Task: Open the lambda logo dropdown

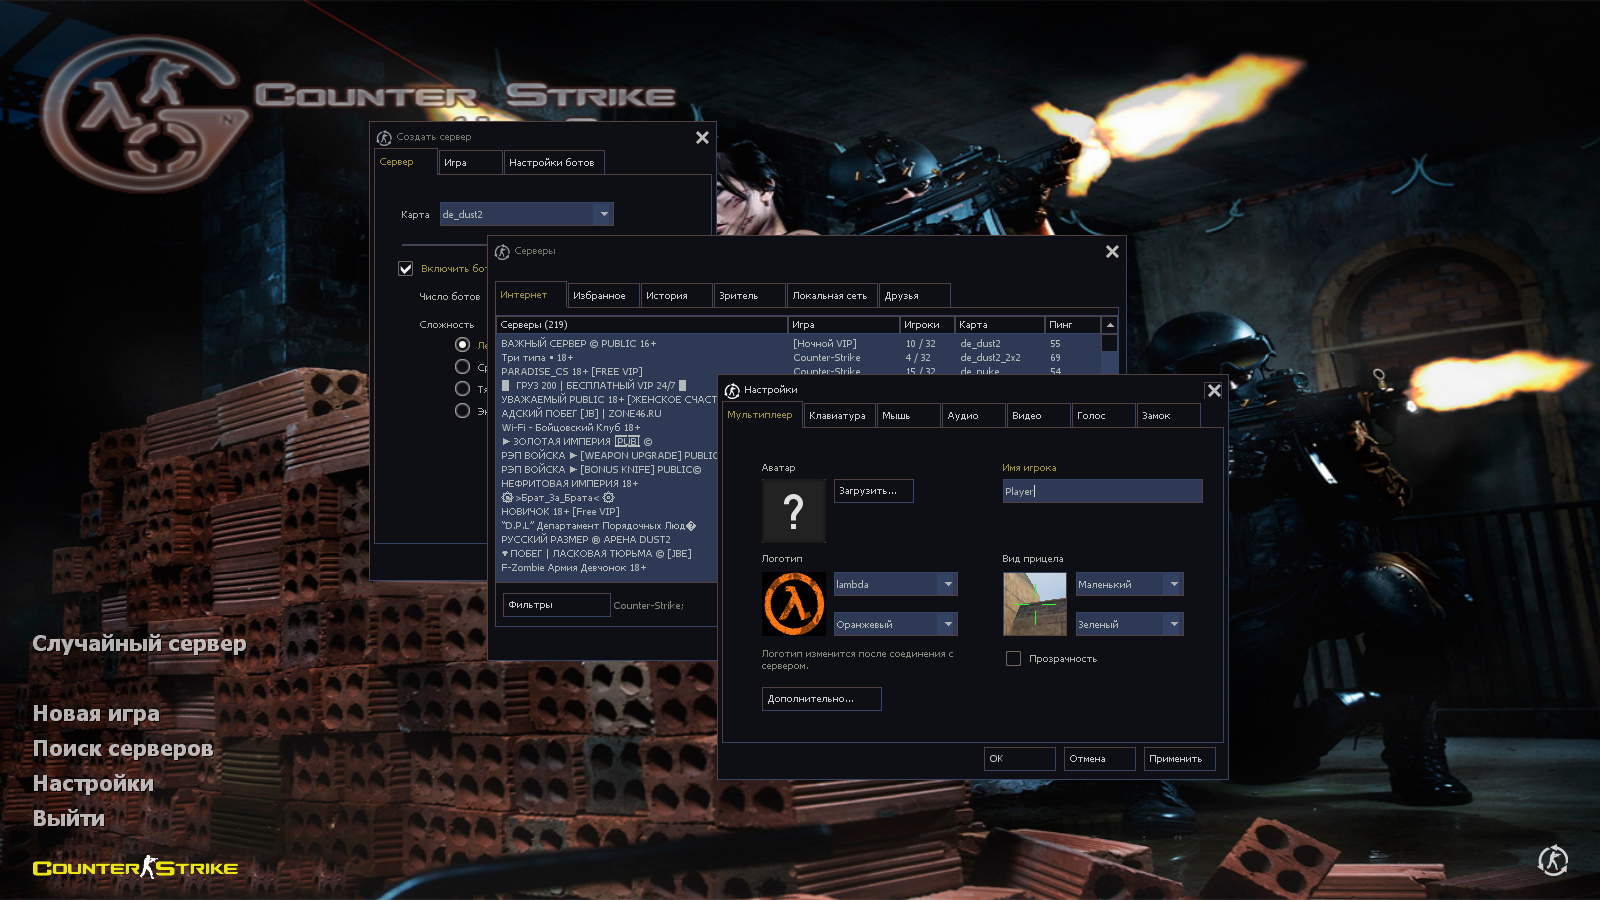Action: 947,584
